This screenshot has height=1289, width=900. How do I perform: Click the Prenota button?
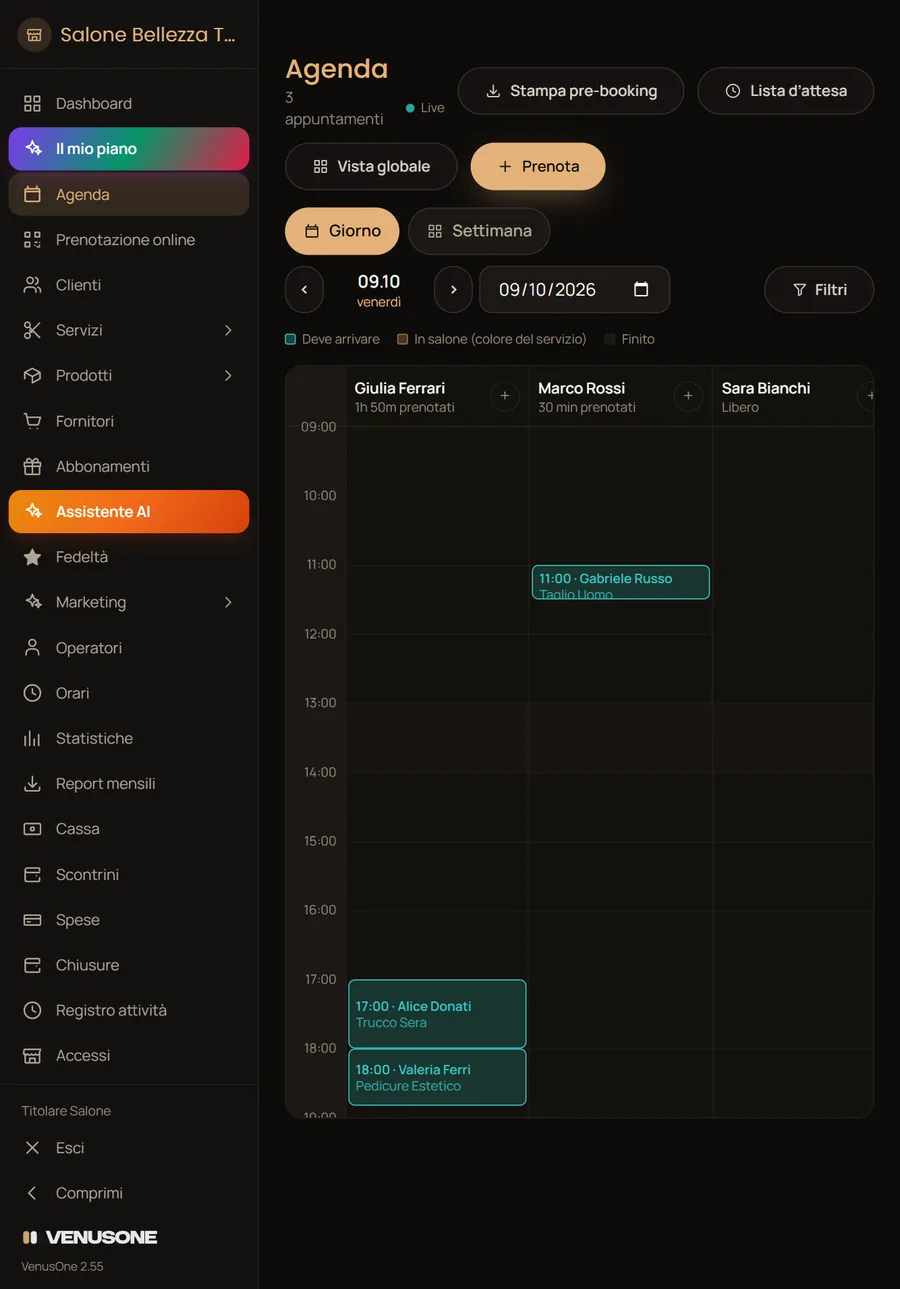coord(538,167)
